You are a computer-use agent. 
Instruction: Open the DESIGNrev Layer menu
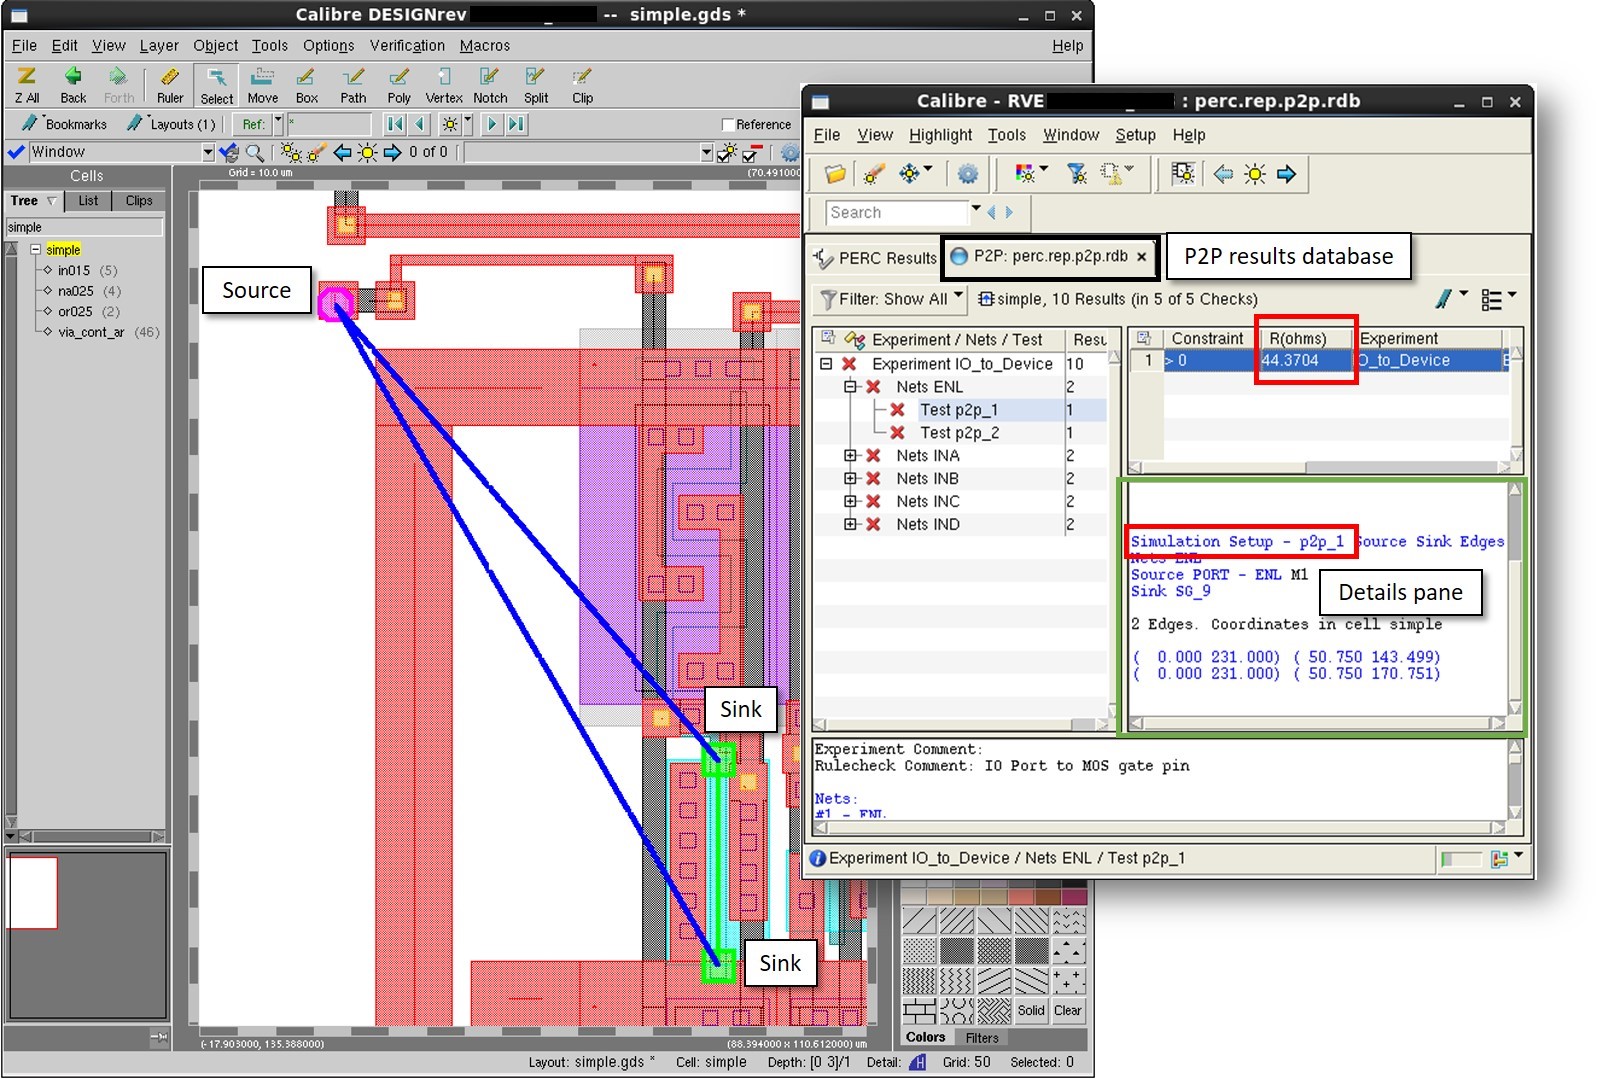click(159, 46)
